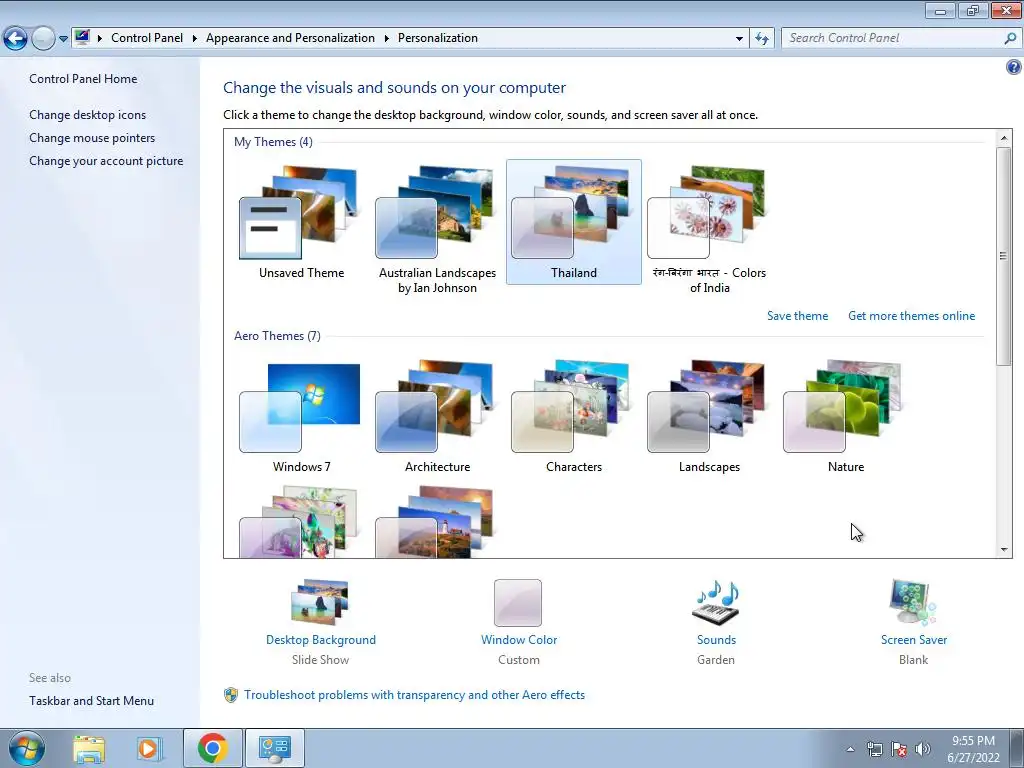The image size is (1024, 768).
Task: Open address bar history dropdown
Action: pos(739,39)
